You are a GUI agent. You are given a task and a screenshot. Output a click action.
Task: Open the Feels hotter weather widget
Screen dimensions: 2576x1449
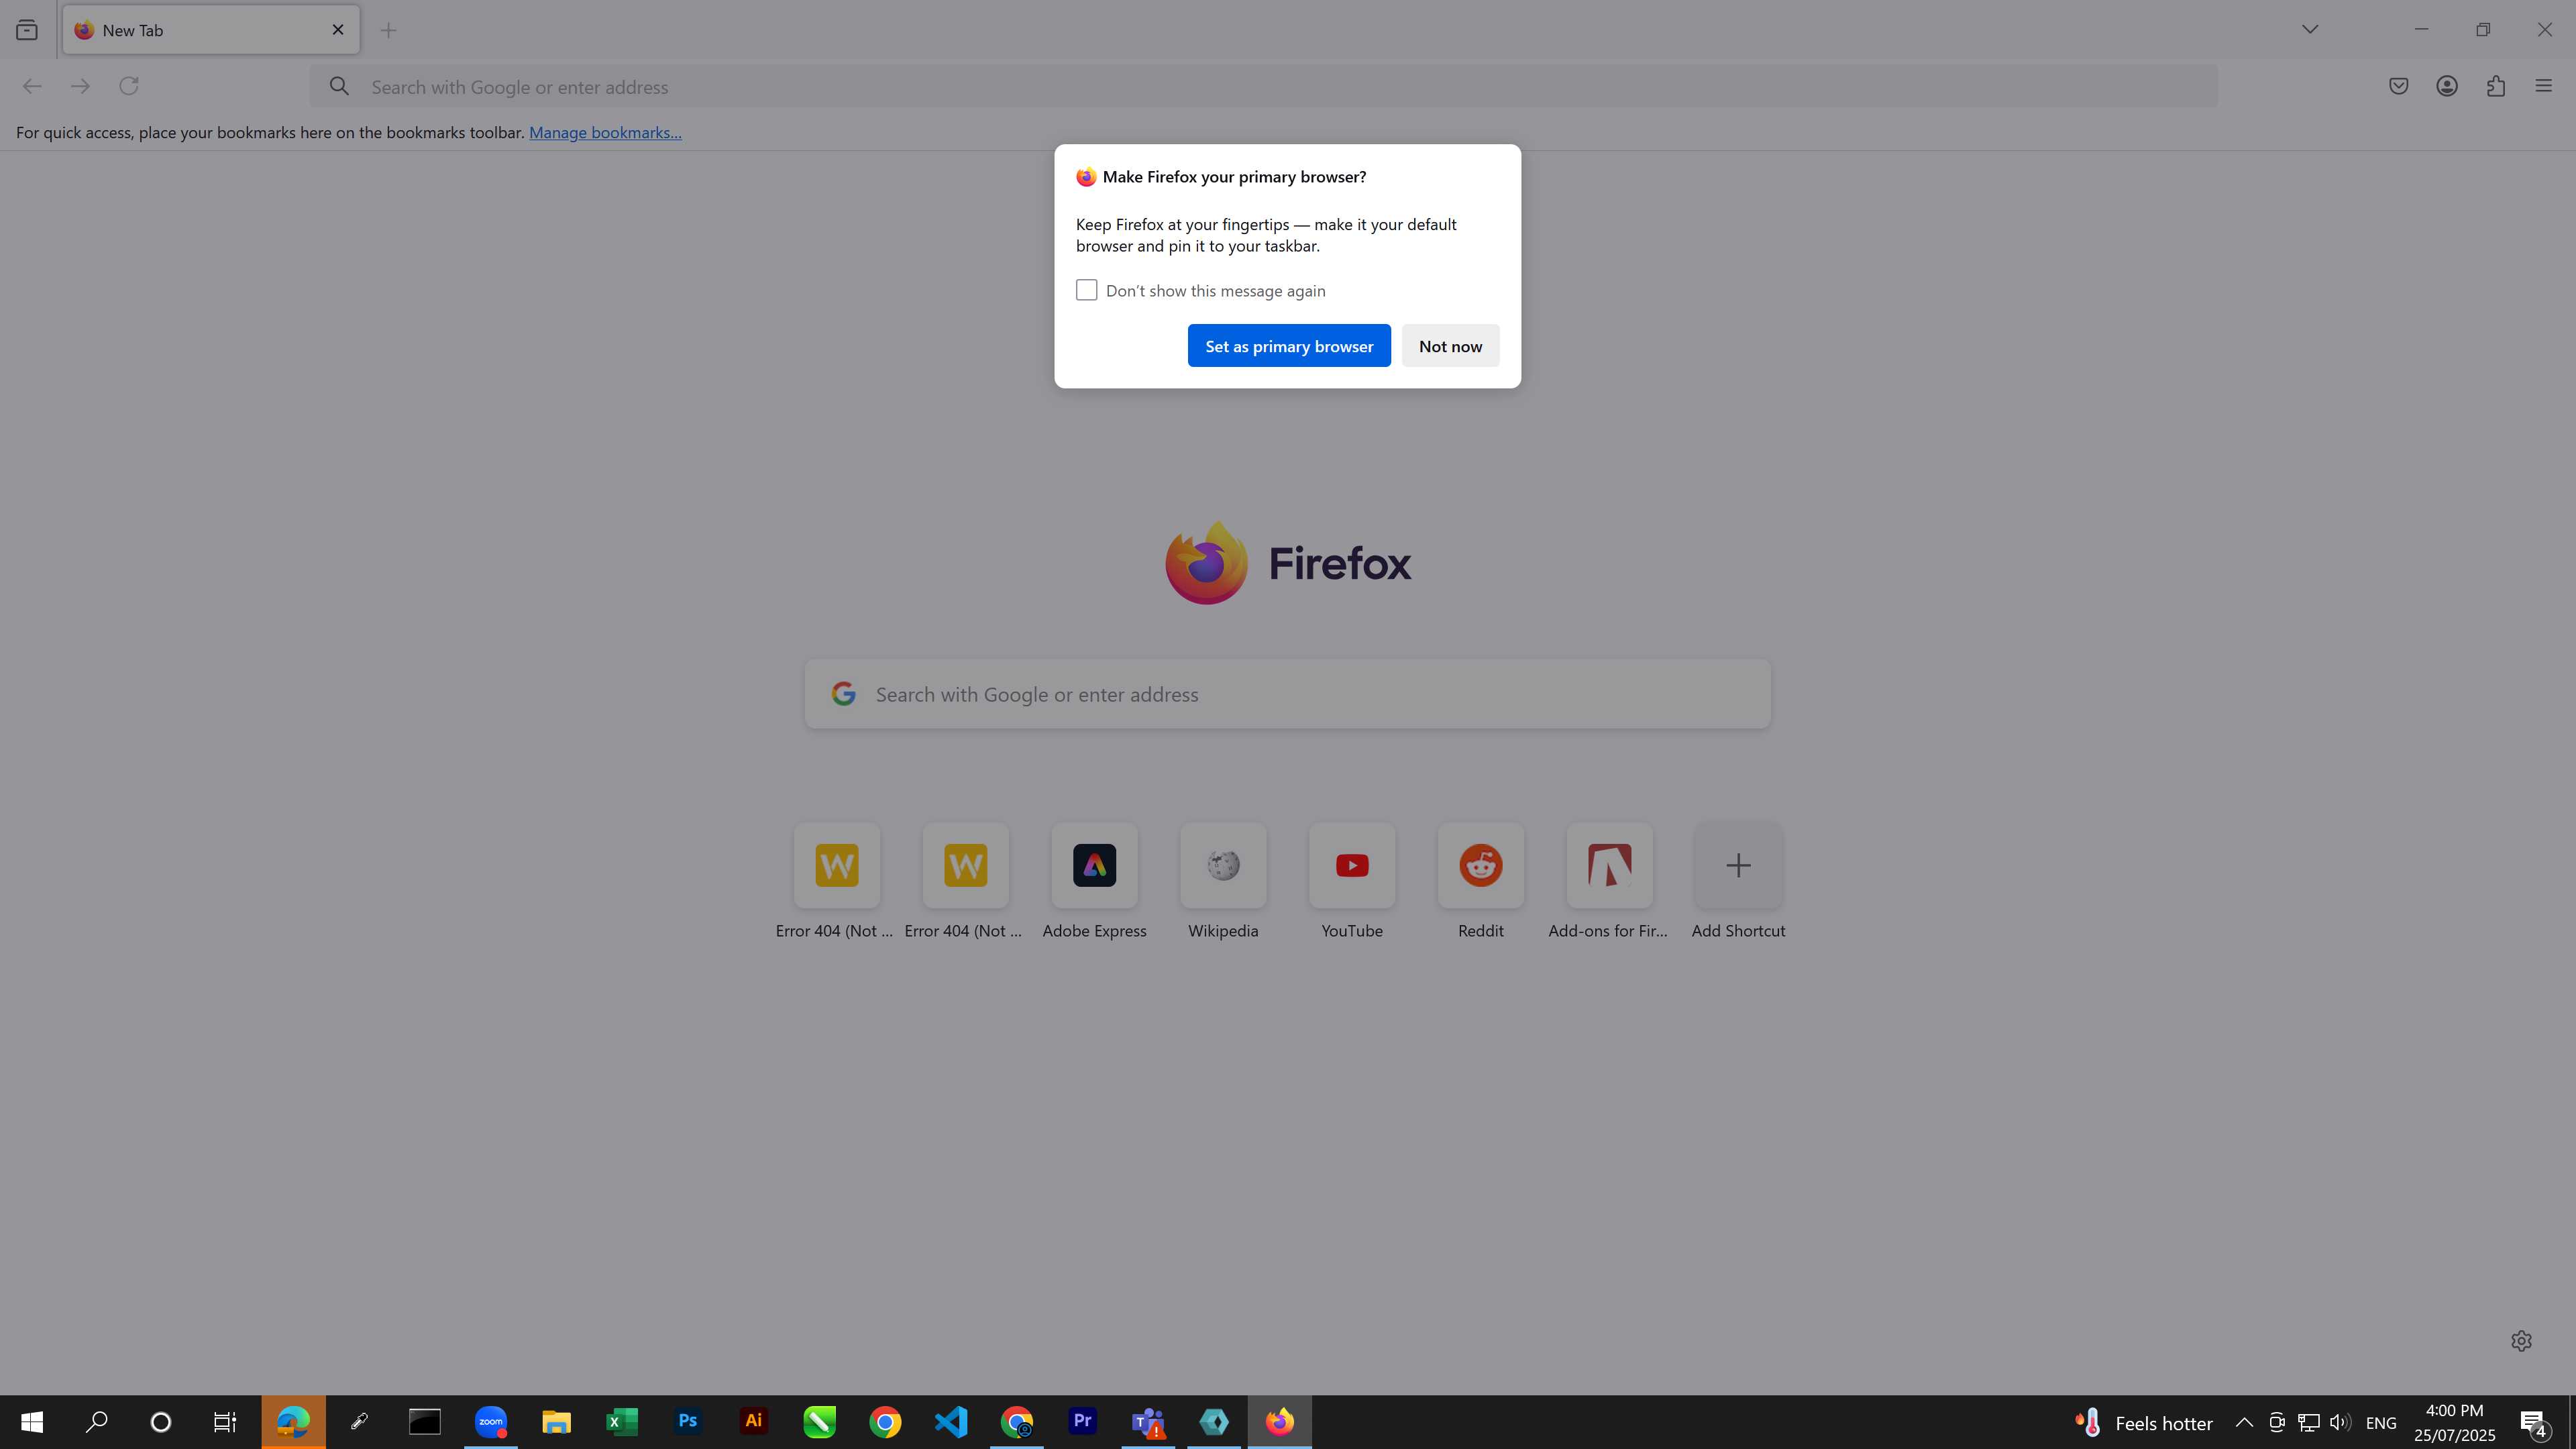[2144, 1423]
